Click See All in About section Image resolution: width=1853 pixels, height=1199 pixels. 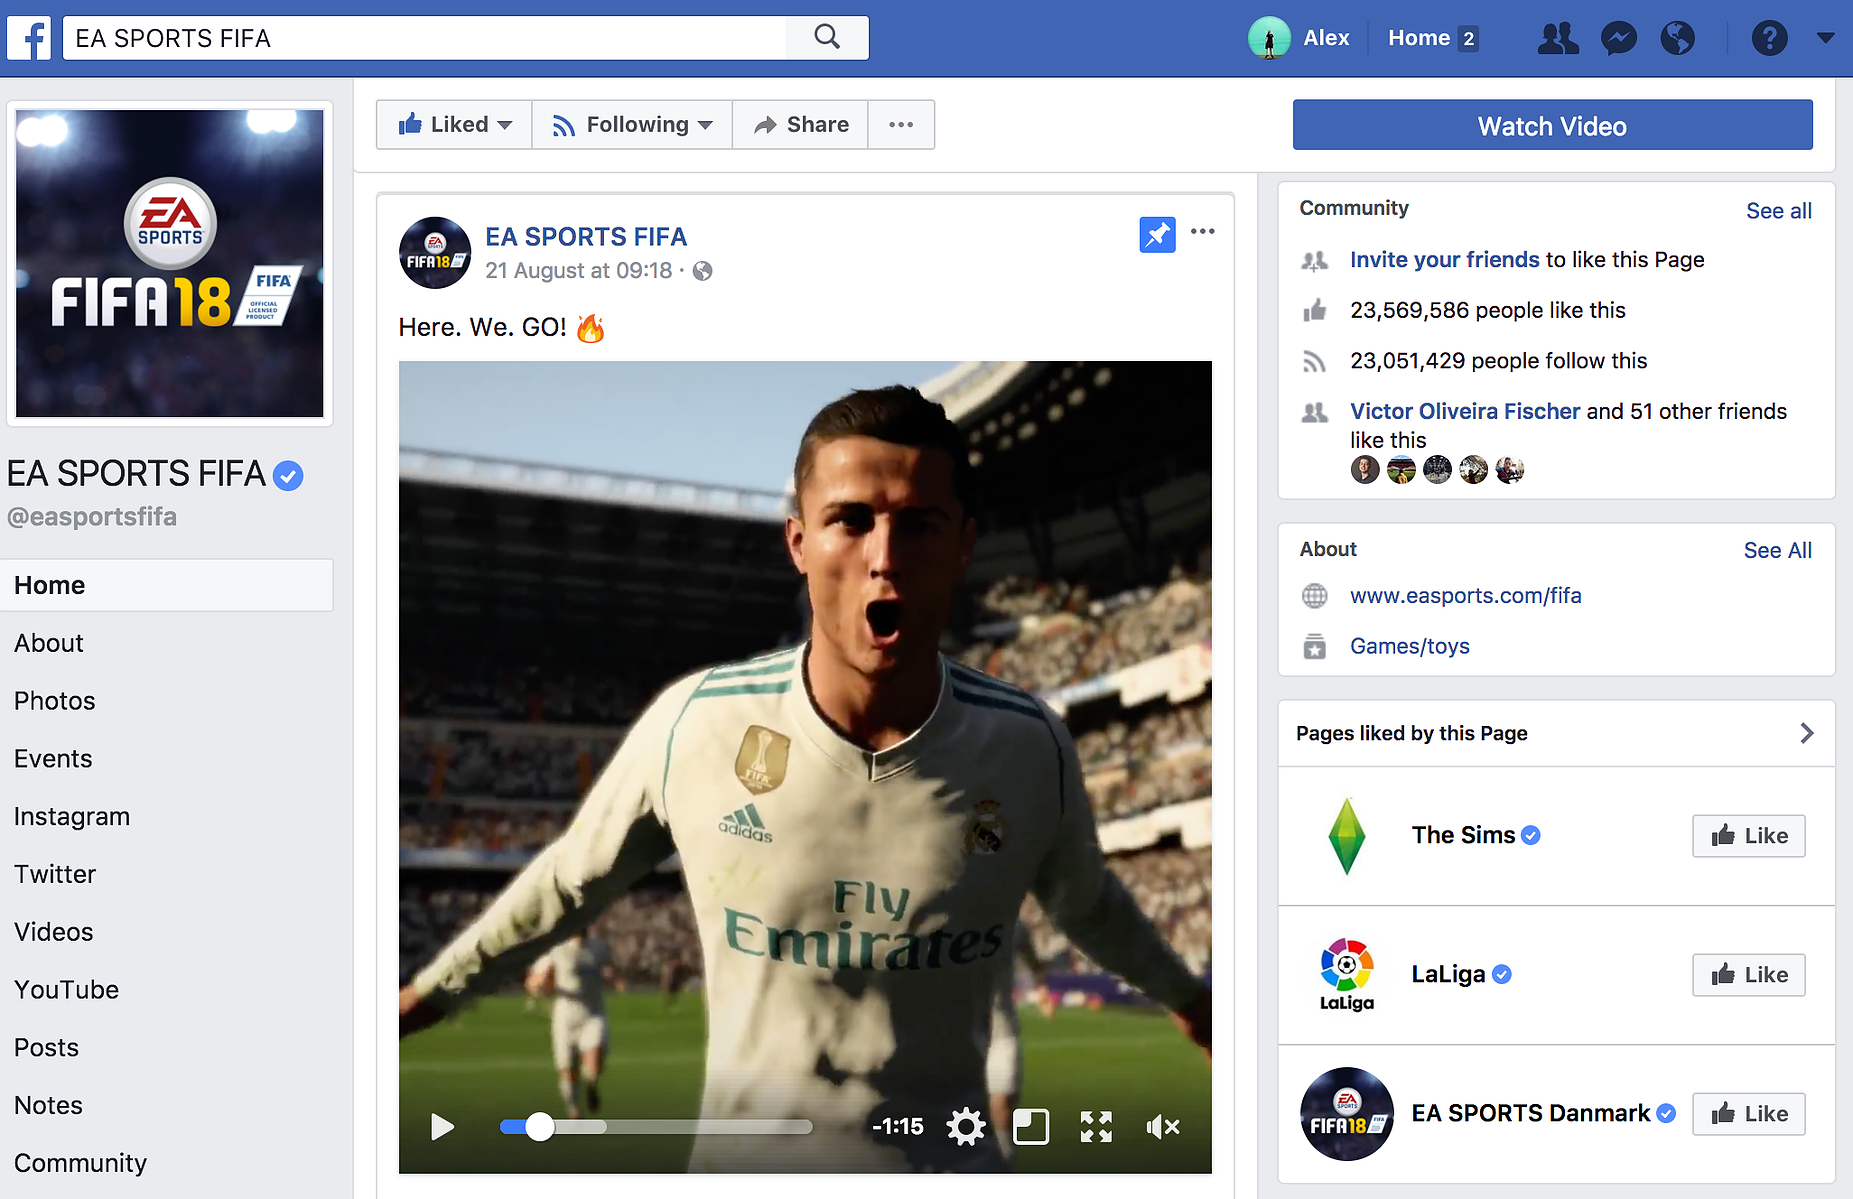click(x=1778, y=550)
